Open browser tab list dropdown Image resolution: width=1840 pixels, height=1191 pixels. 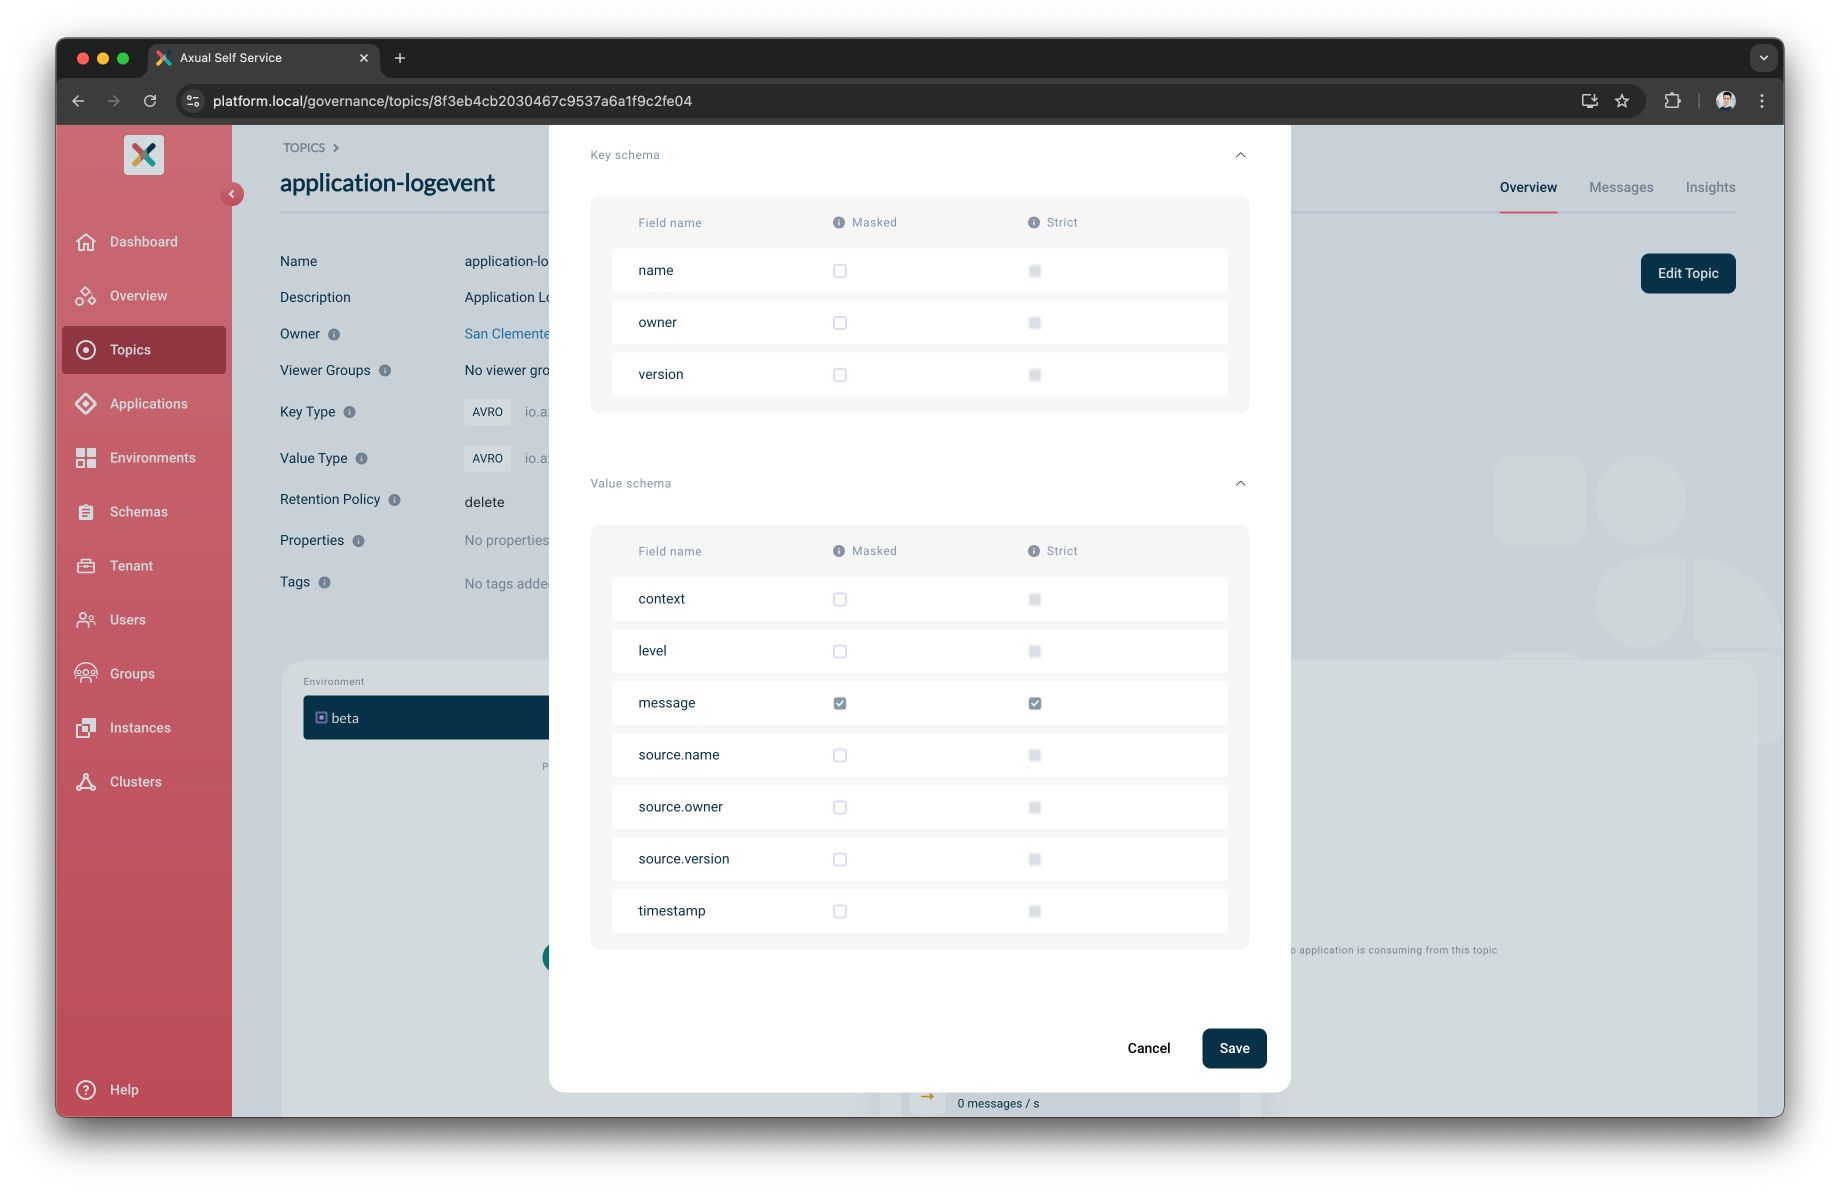tap(1763, 58)
